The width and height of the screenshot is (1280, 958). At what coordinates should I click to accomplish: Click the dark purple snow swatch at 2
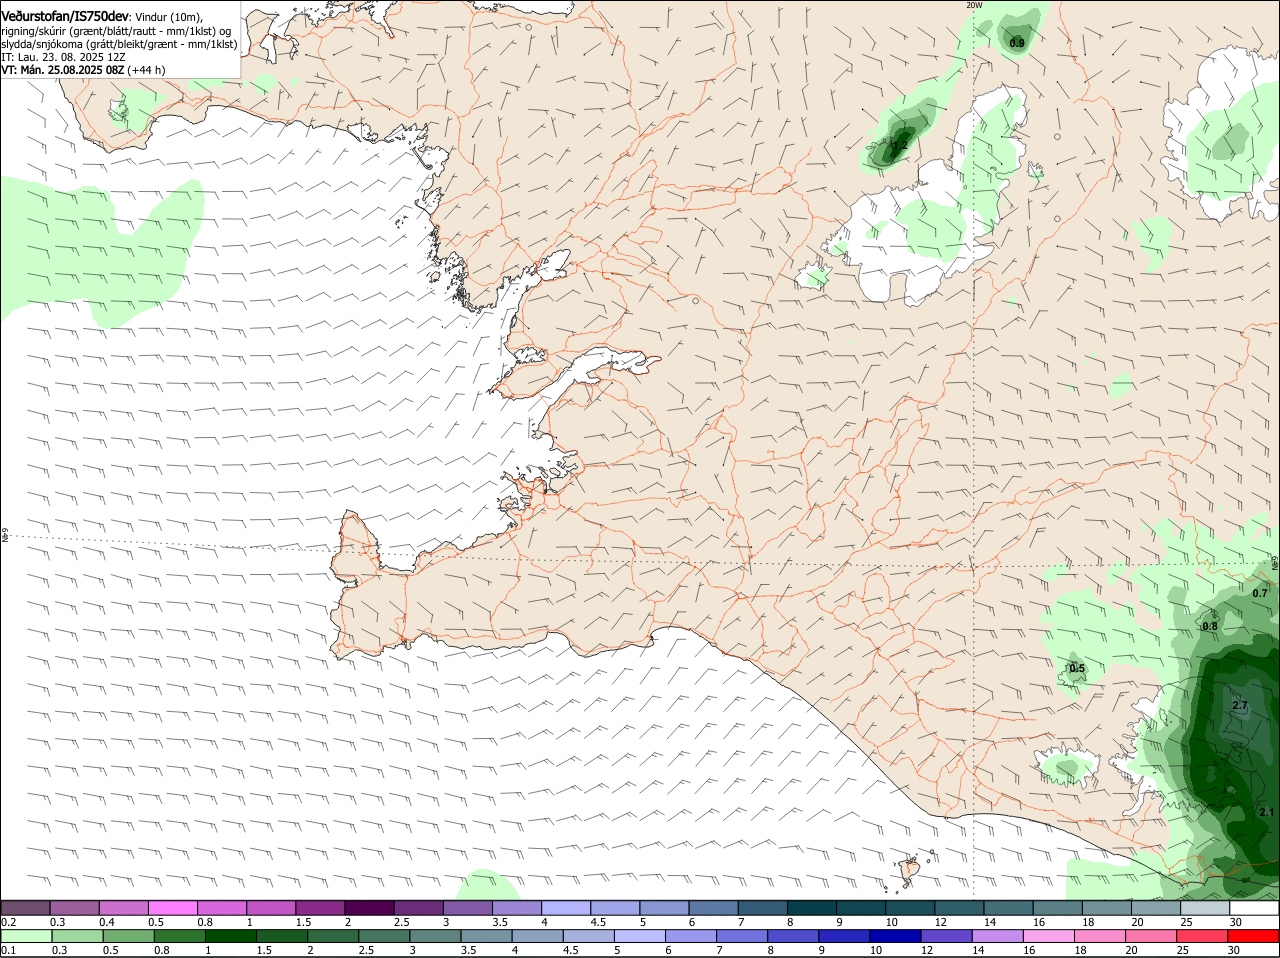(x=370, y=907)
